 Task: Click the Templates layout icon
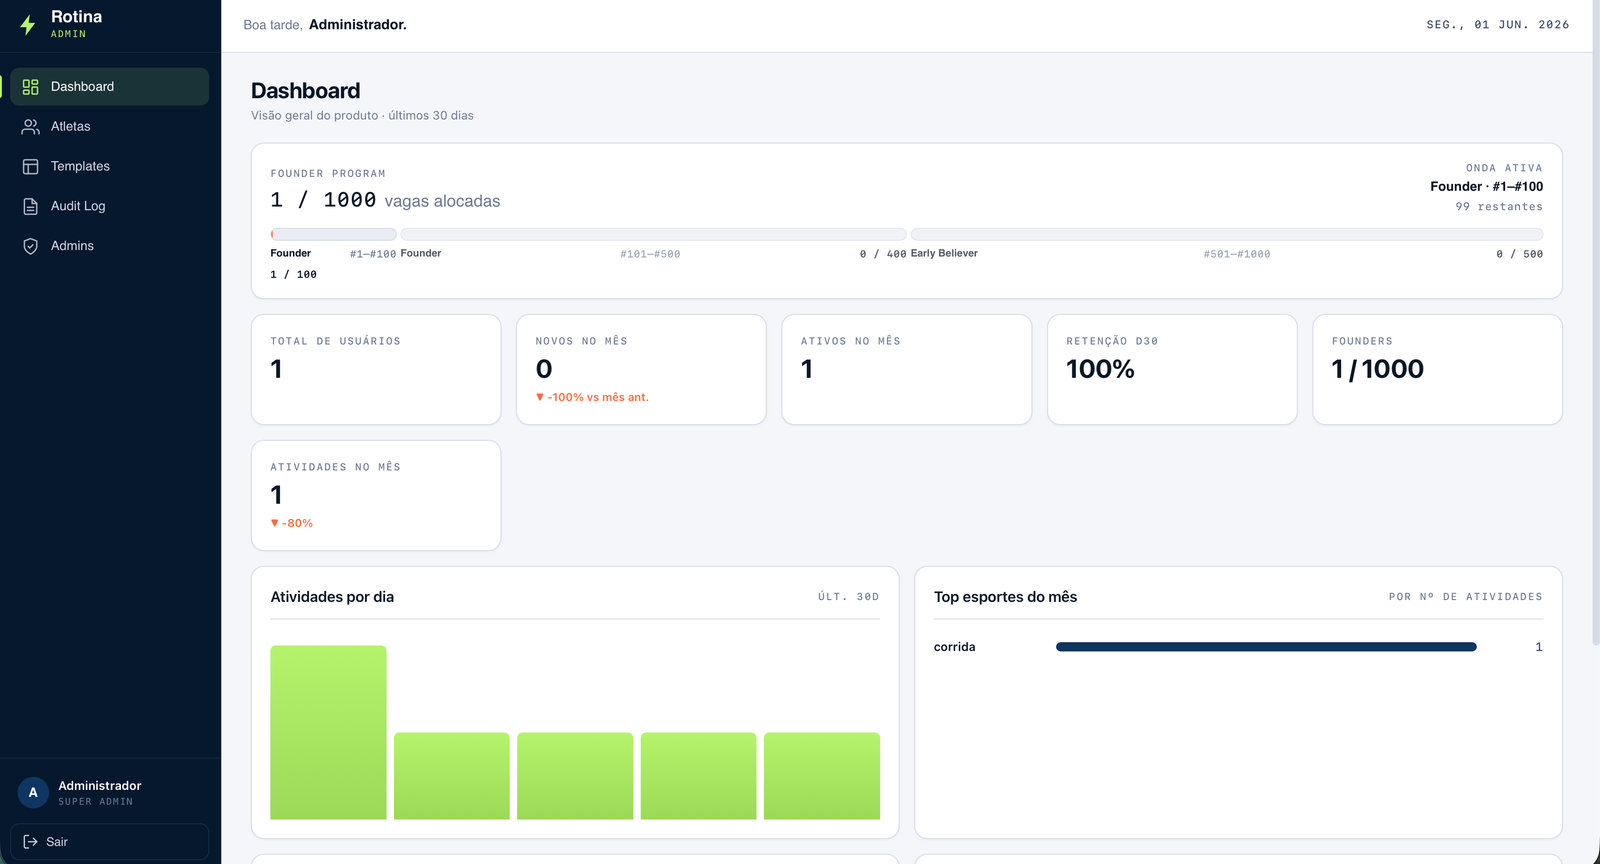pos(31,167)
